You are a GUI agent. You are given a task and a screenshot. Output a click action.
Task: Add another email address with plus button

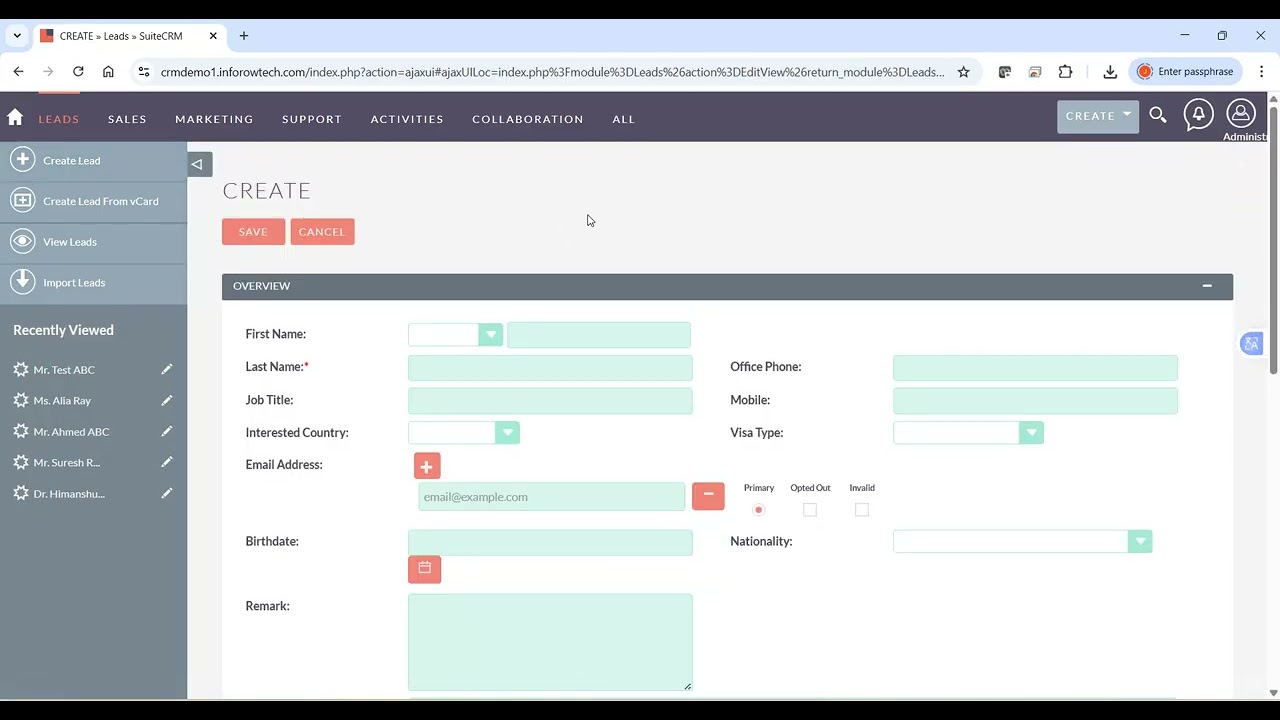[427, 466]
